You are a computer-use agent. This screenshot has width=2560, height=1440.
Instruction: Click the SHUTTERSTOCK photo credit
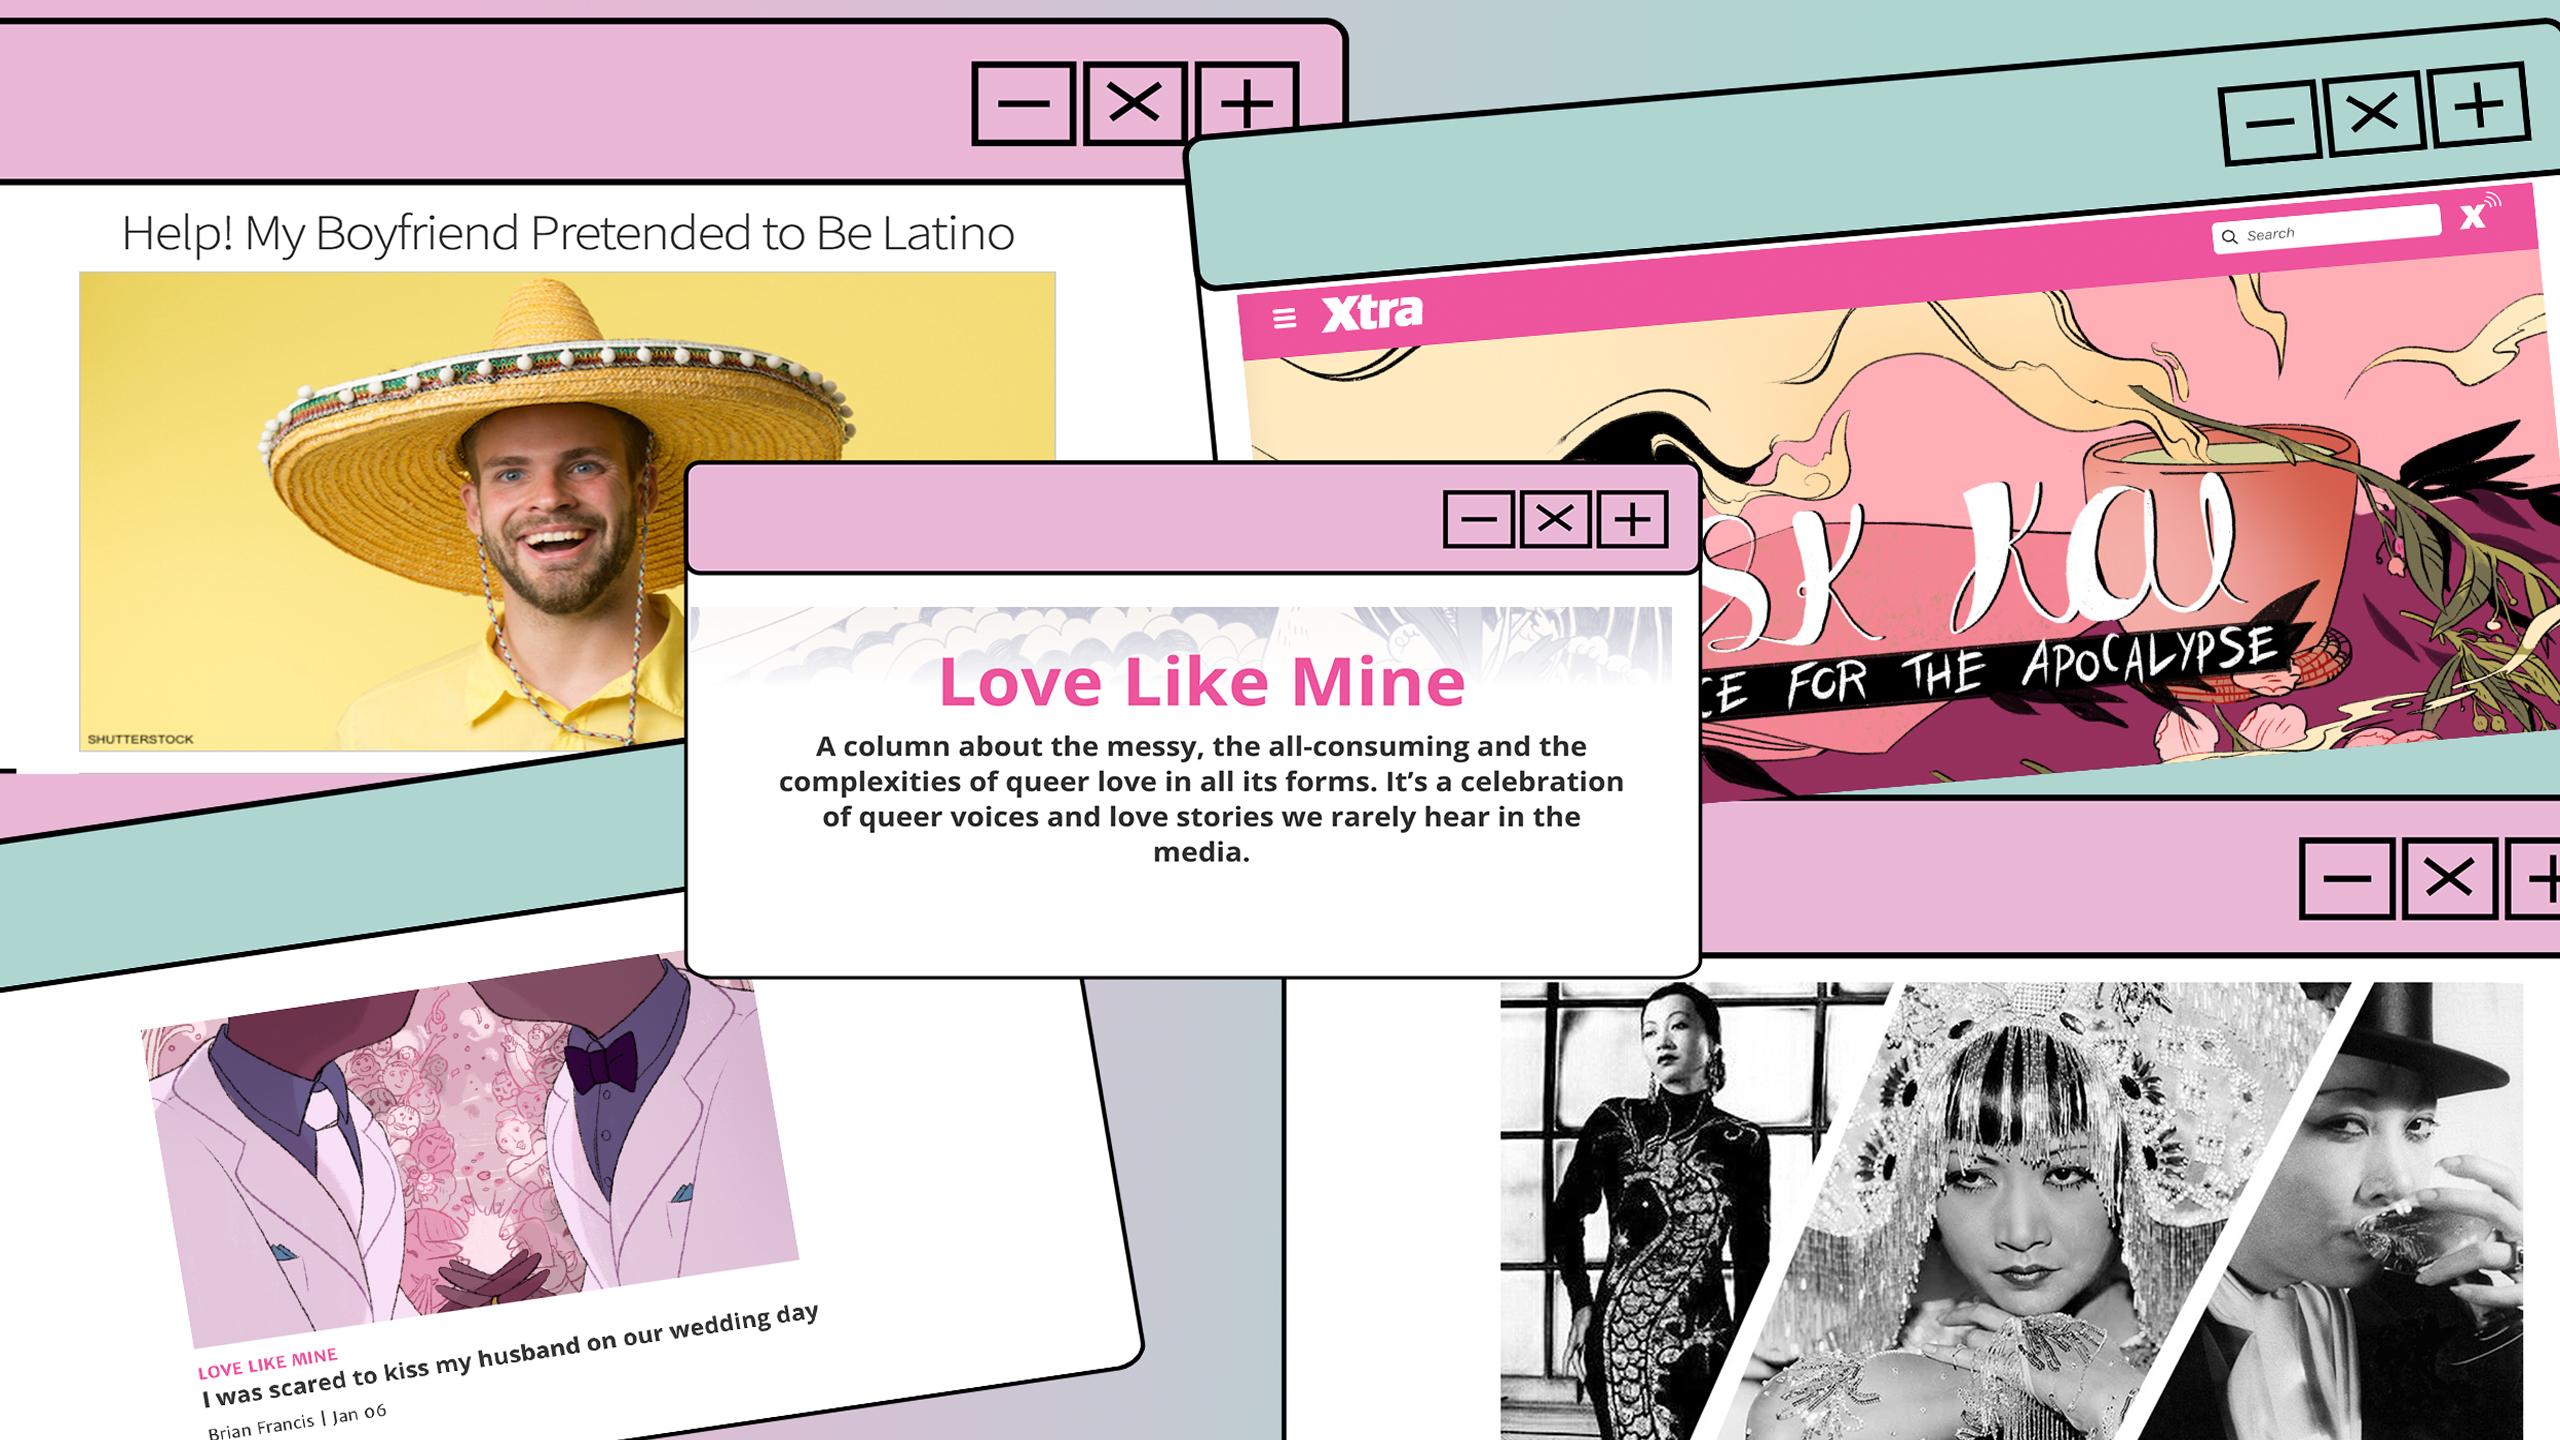(140, 739)
